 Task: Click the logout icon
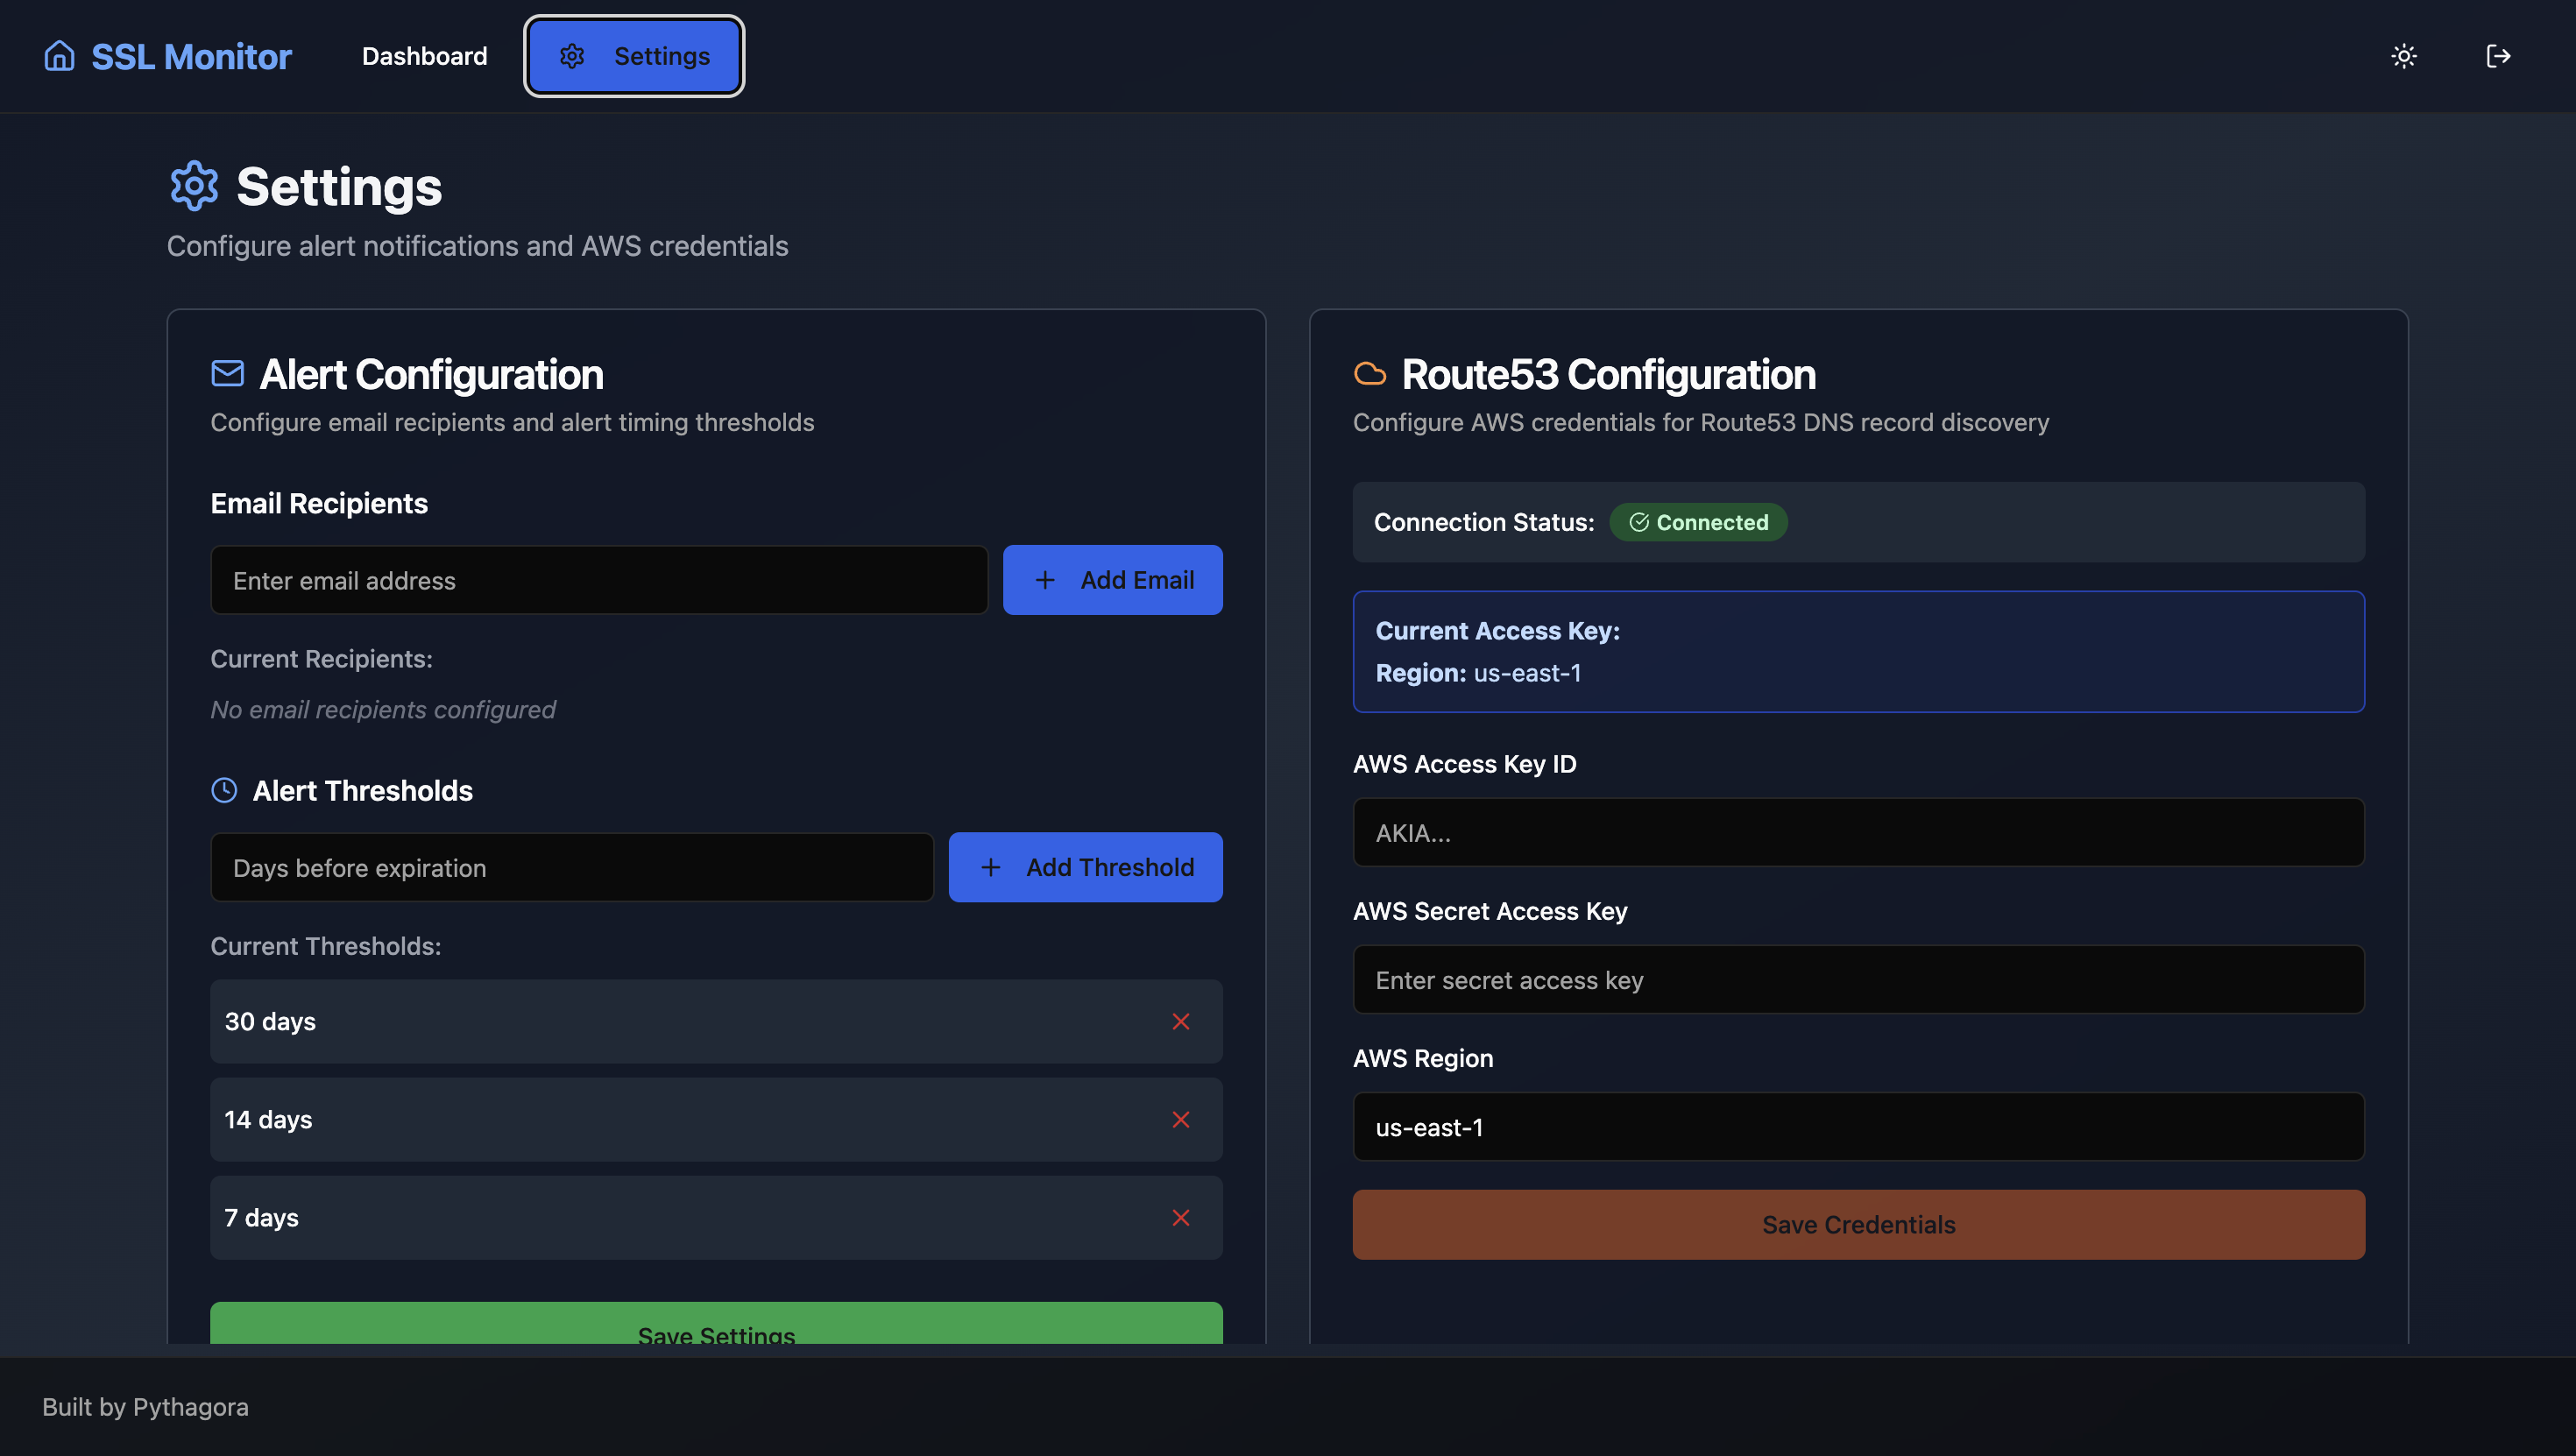click(2498, 56)
